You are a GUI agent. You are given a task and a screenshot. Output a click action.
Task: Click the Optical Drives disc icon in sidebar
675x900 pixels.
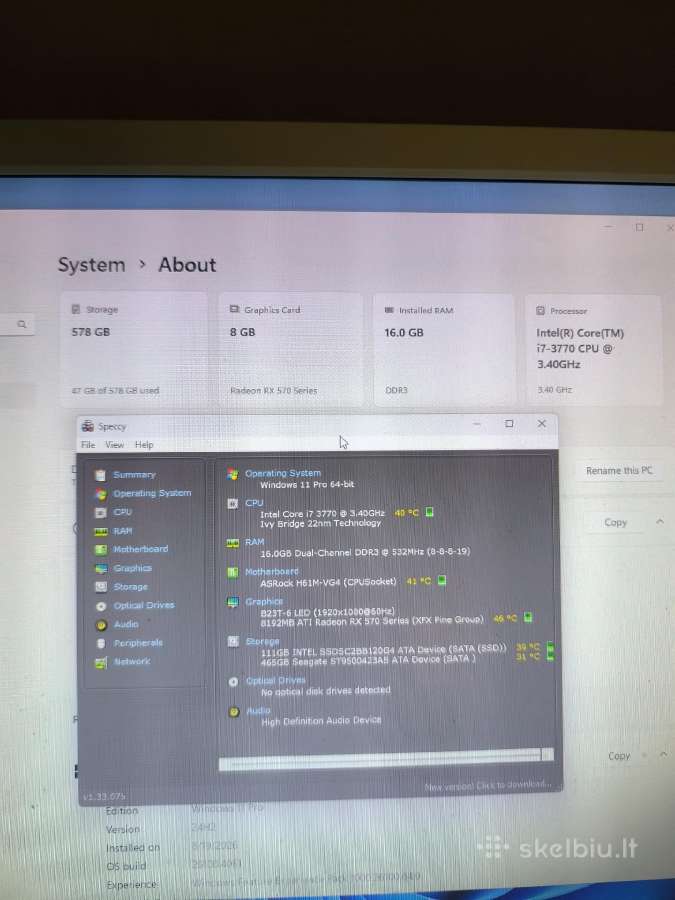tap(101, 606)
